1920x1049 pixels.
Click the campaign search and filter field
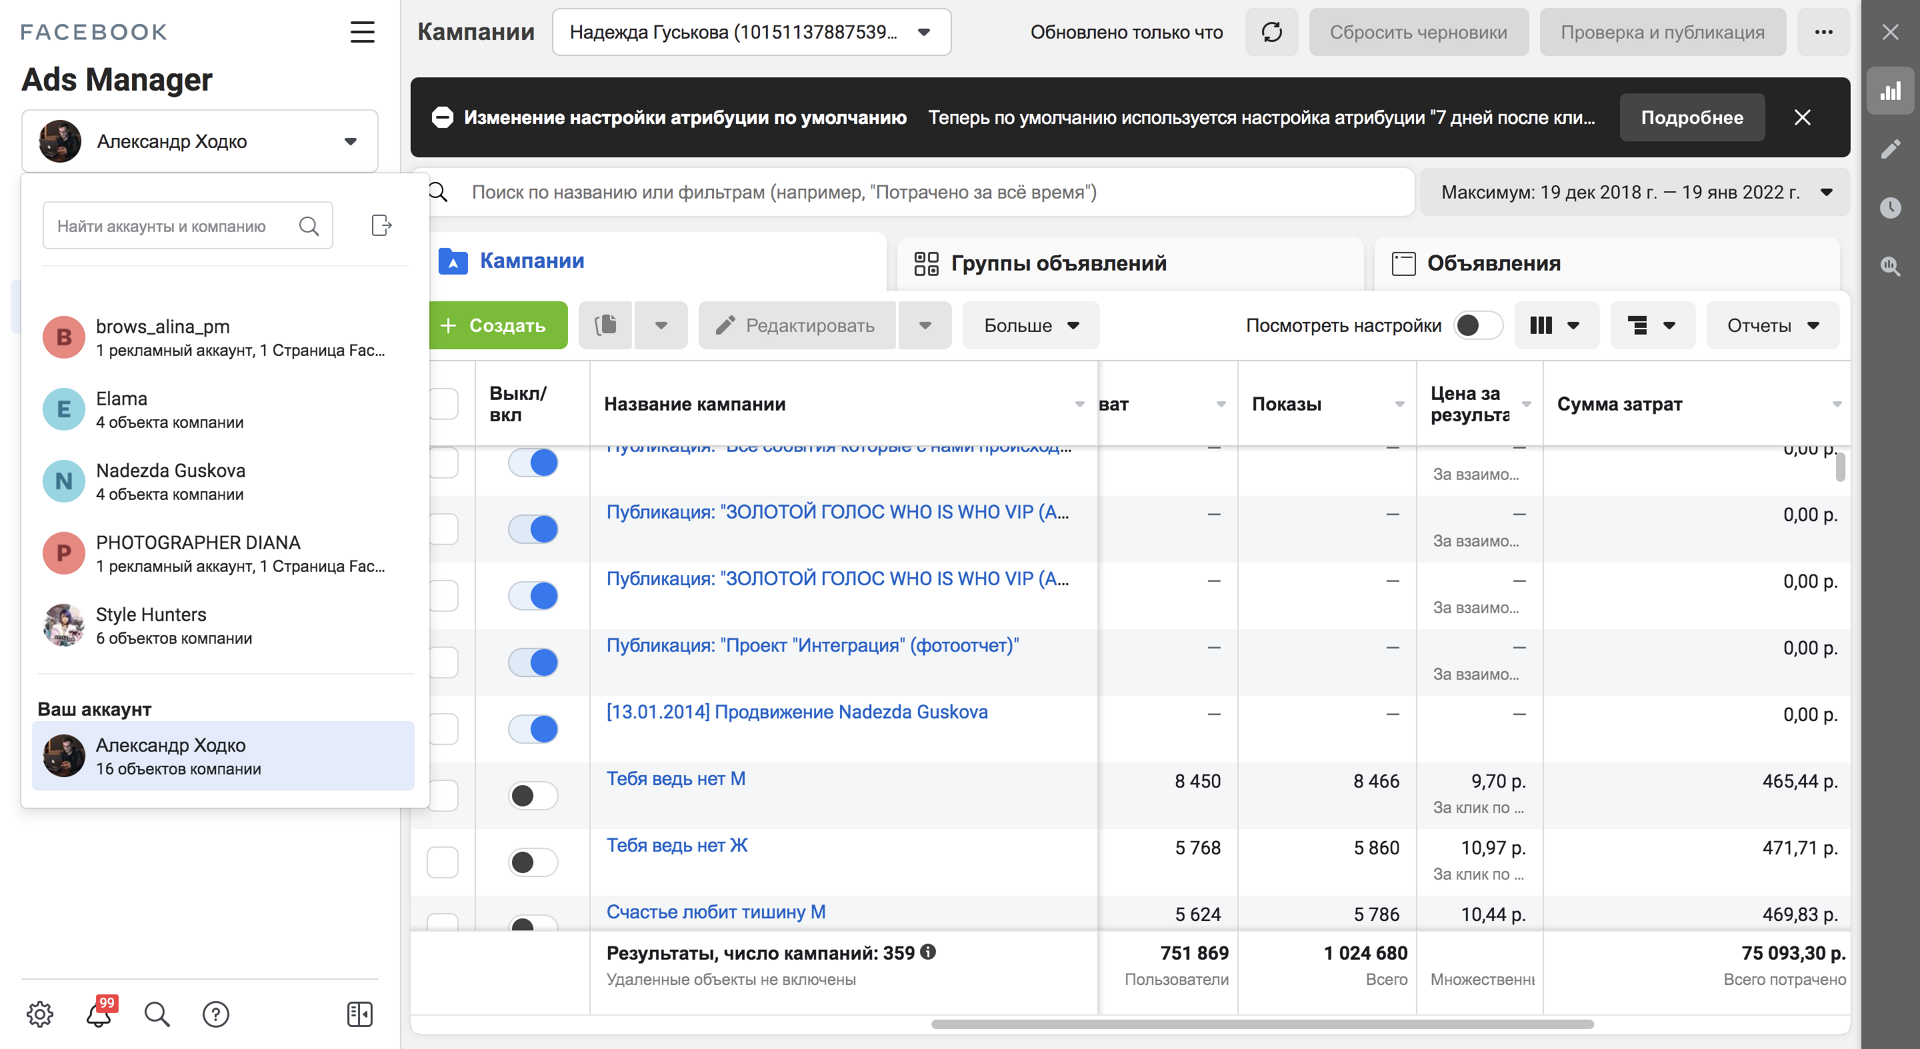[x=921, y=192]
